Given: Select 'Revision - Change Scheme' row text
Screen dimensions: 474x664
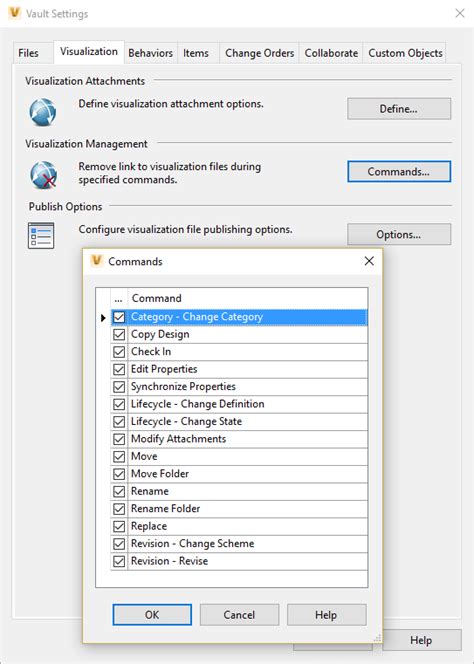Looking at the screenshot, I should click(193, 544).
